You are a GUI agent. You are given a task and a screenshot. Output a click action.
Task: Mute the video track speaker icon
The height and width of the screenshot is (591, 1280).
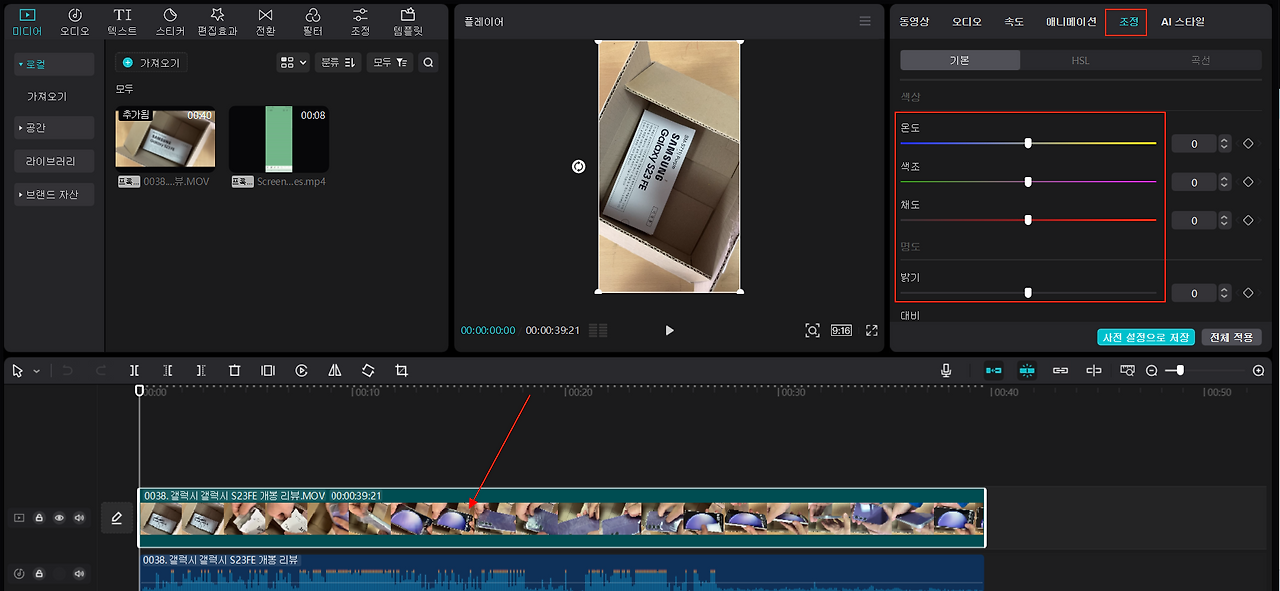pos(79,518)
